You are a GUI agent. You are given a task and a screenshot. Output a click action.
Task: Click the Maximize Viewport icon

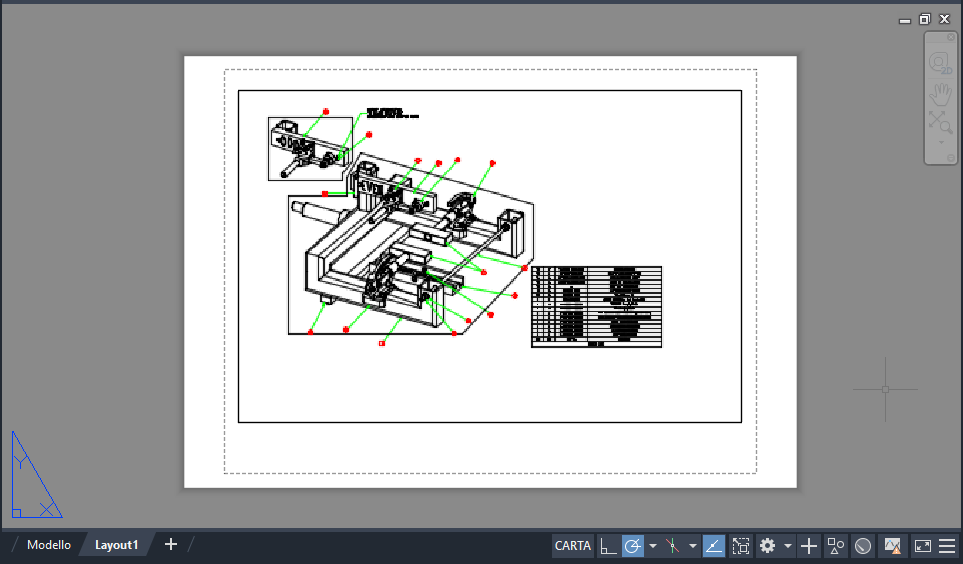[741, 546]
